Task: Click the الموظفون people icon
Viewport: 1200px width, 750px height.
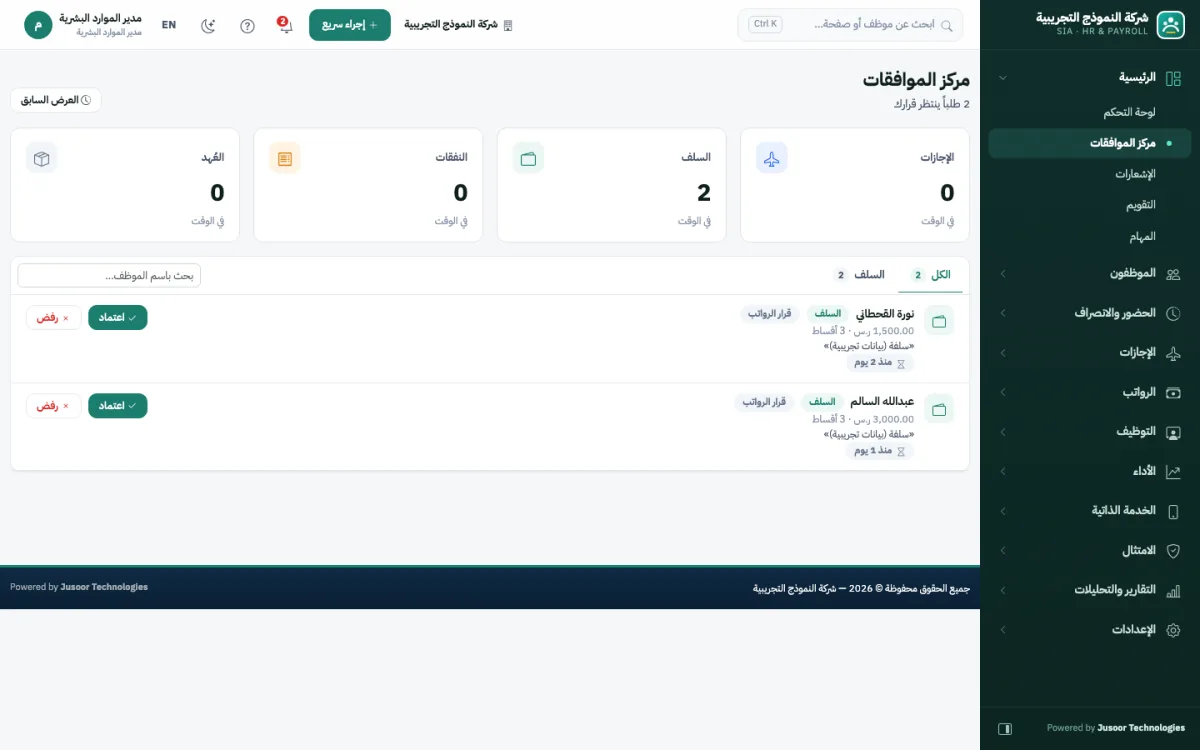Action: click(1174, 273)
